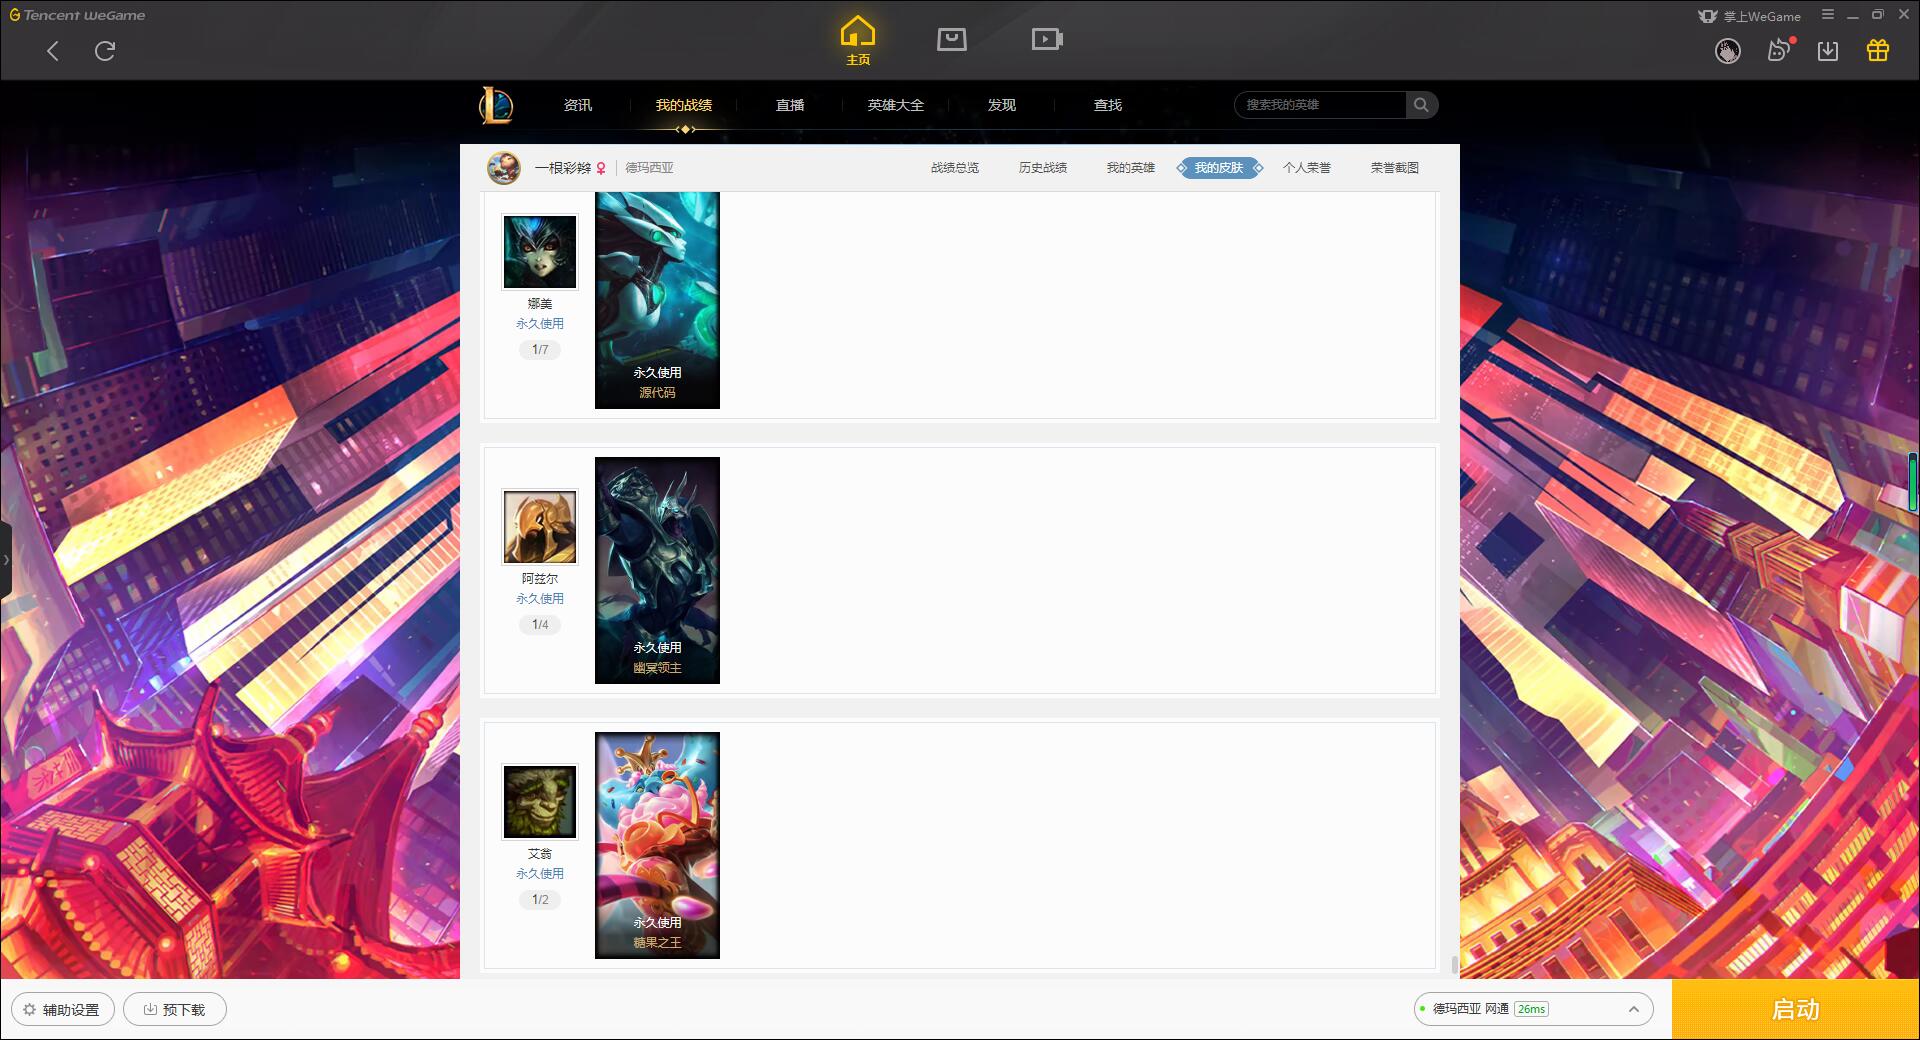Open the 历史战绩 sub-tab
Image resolution: width=1920 pixels, height=1040 pixels.
(1043, 168)
